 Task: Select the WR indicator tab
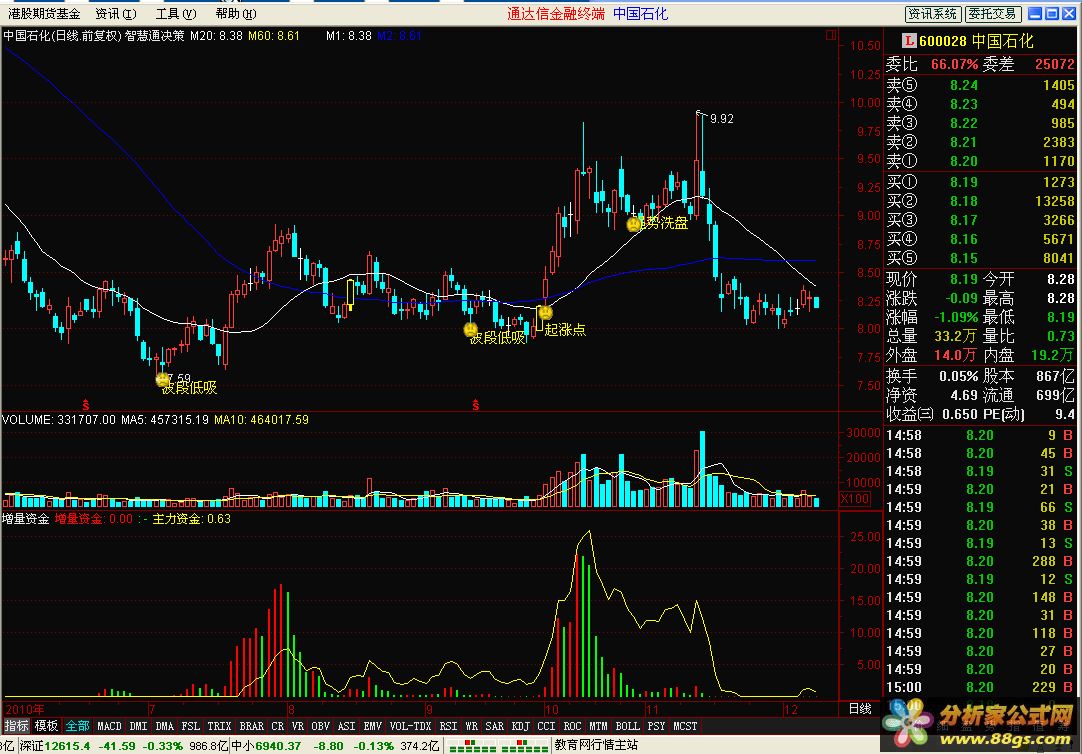(471, 726)
